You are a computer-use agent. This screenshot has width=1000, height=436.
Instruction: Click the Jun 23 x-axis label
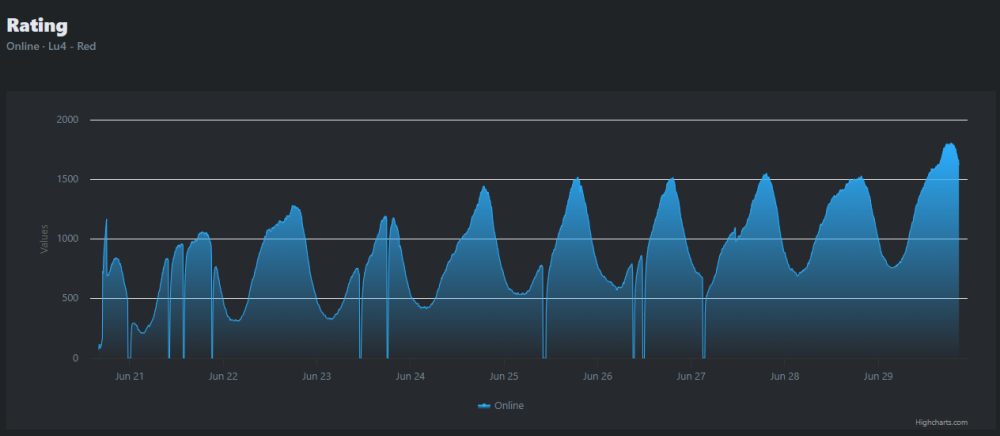(317, 377)
